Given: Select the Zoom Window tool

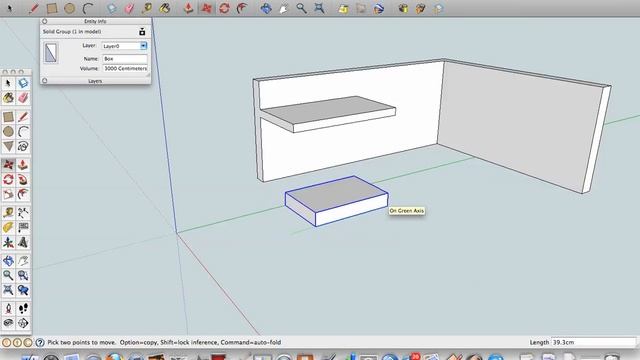Looking at the screenshot, I should 23,276.
